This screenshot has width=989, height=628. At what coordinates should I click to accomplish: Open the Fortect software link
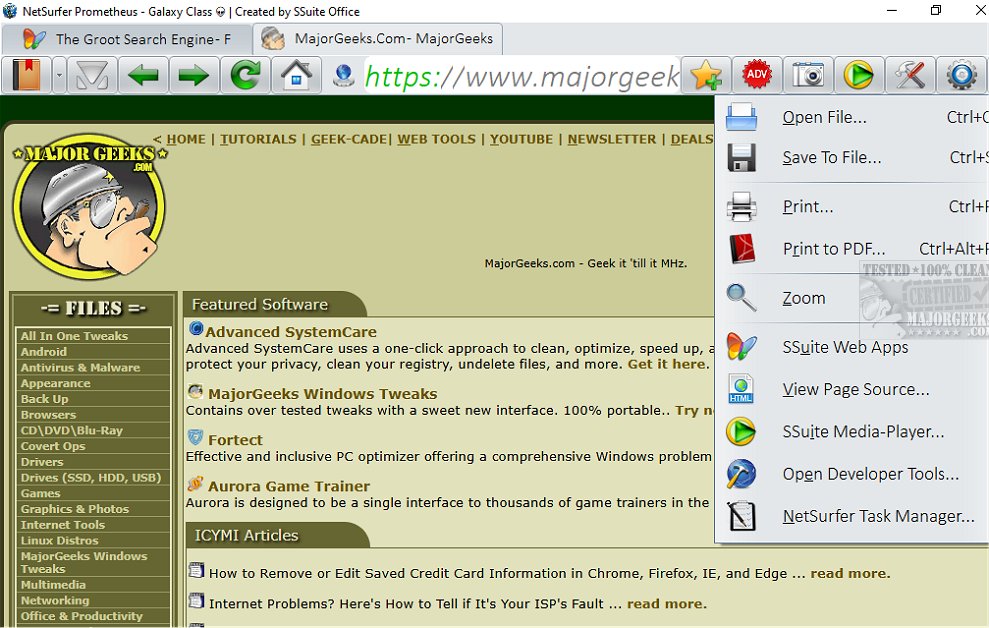coord(235,439)
